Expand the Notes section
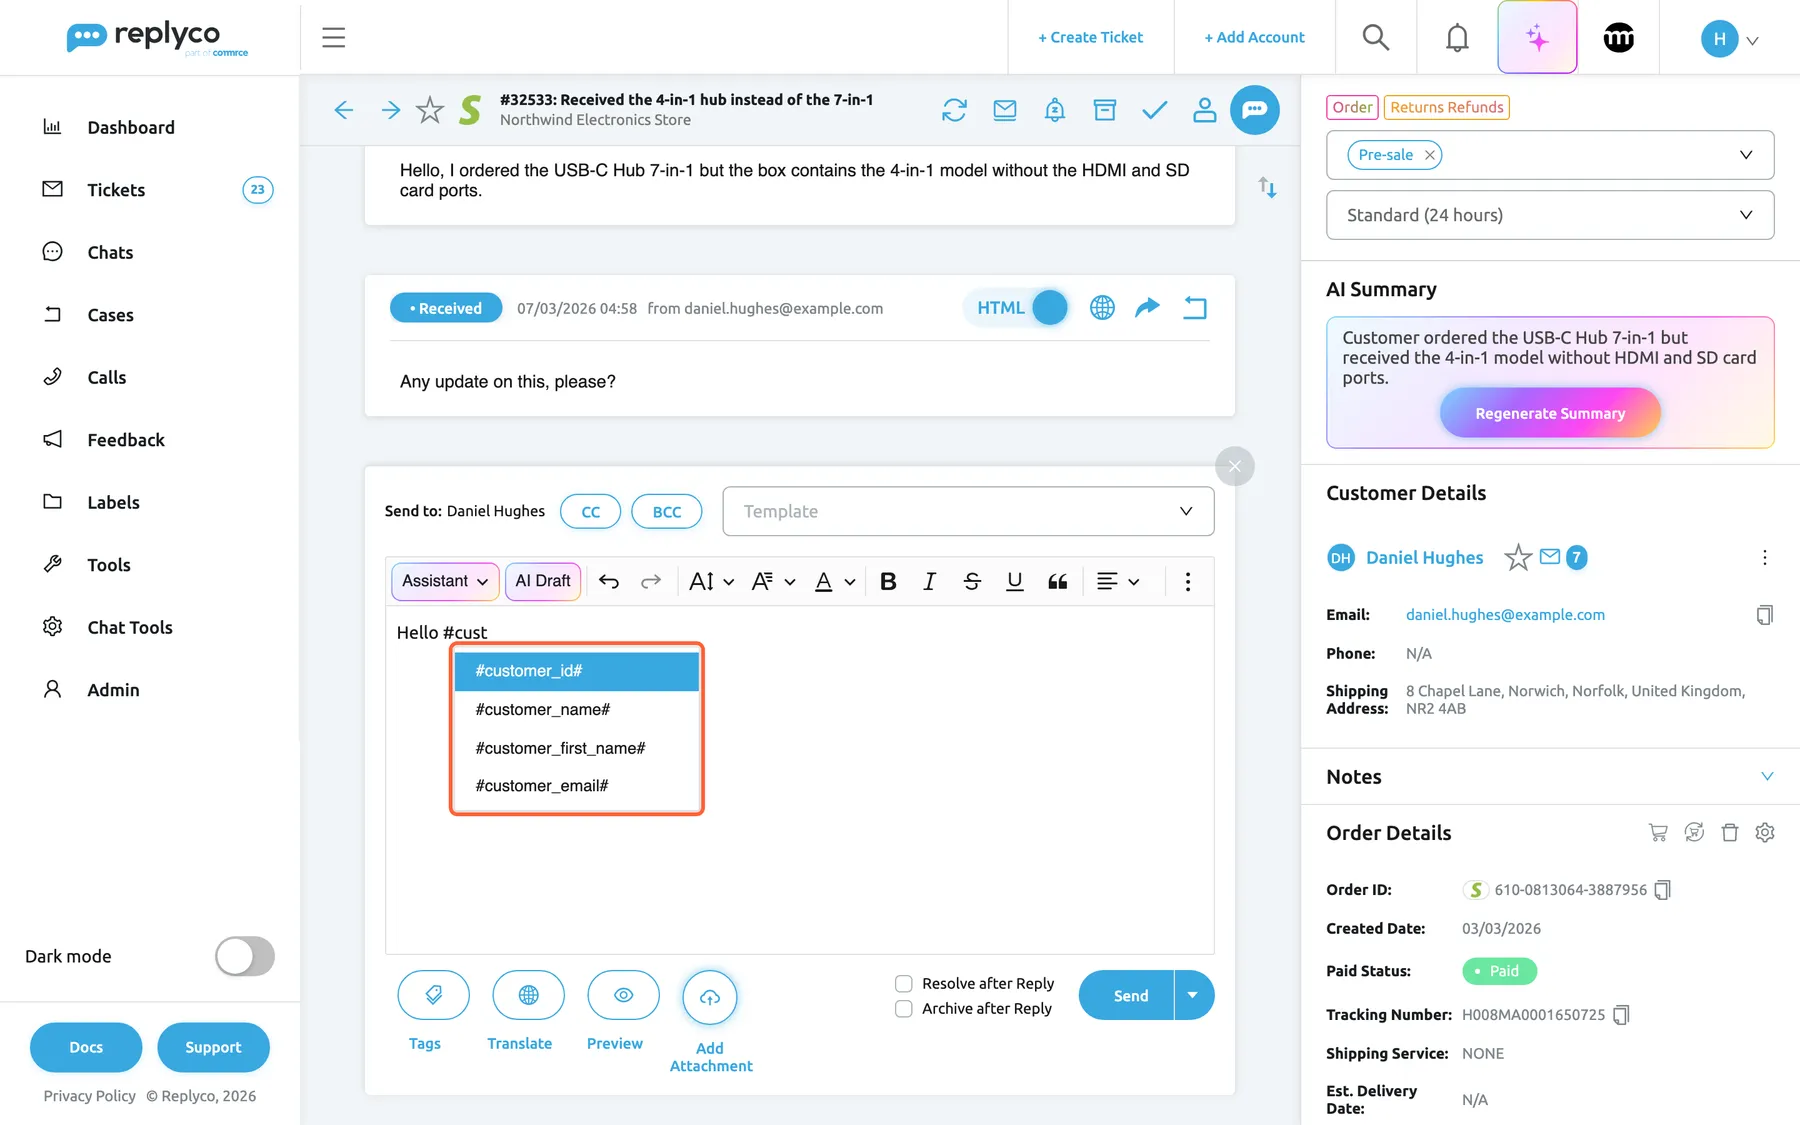 pos(1766,777)
